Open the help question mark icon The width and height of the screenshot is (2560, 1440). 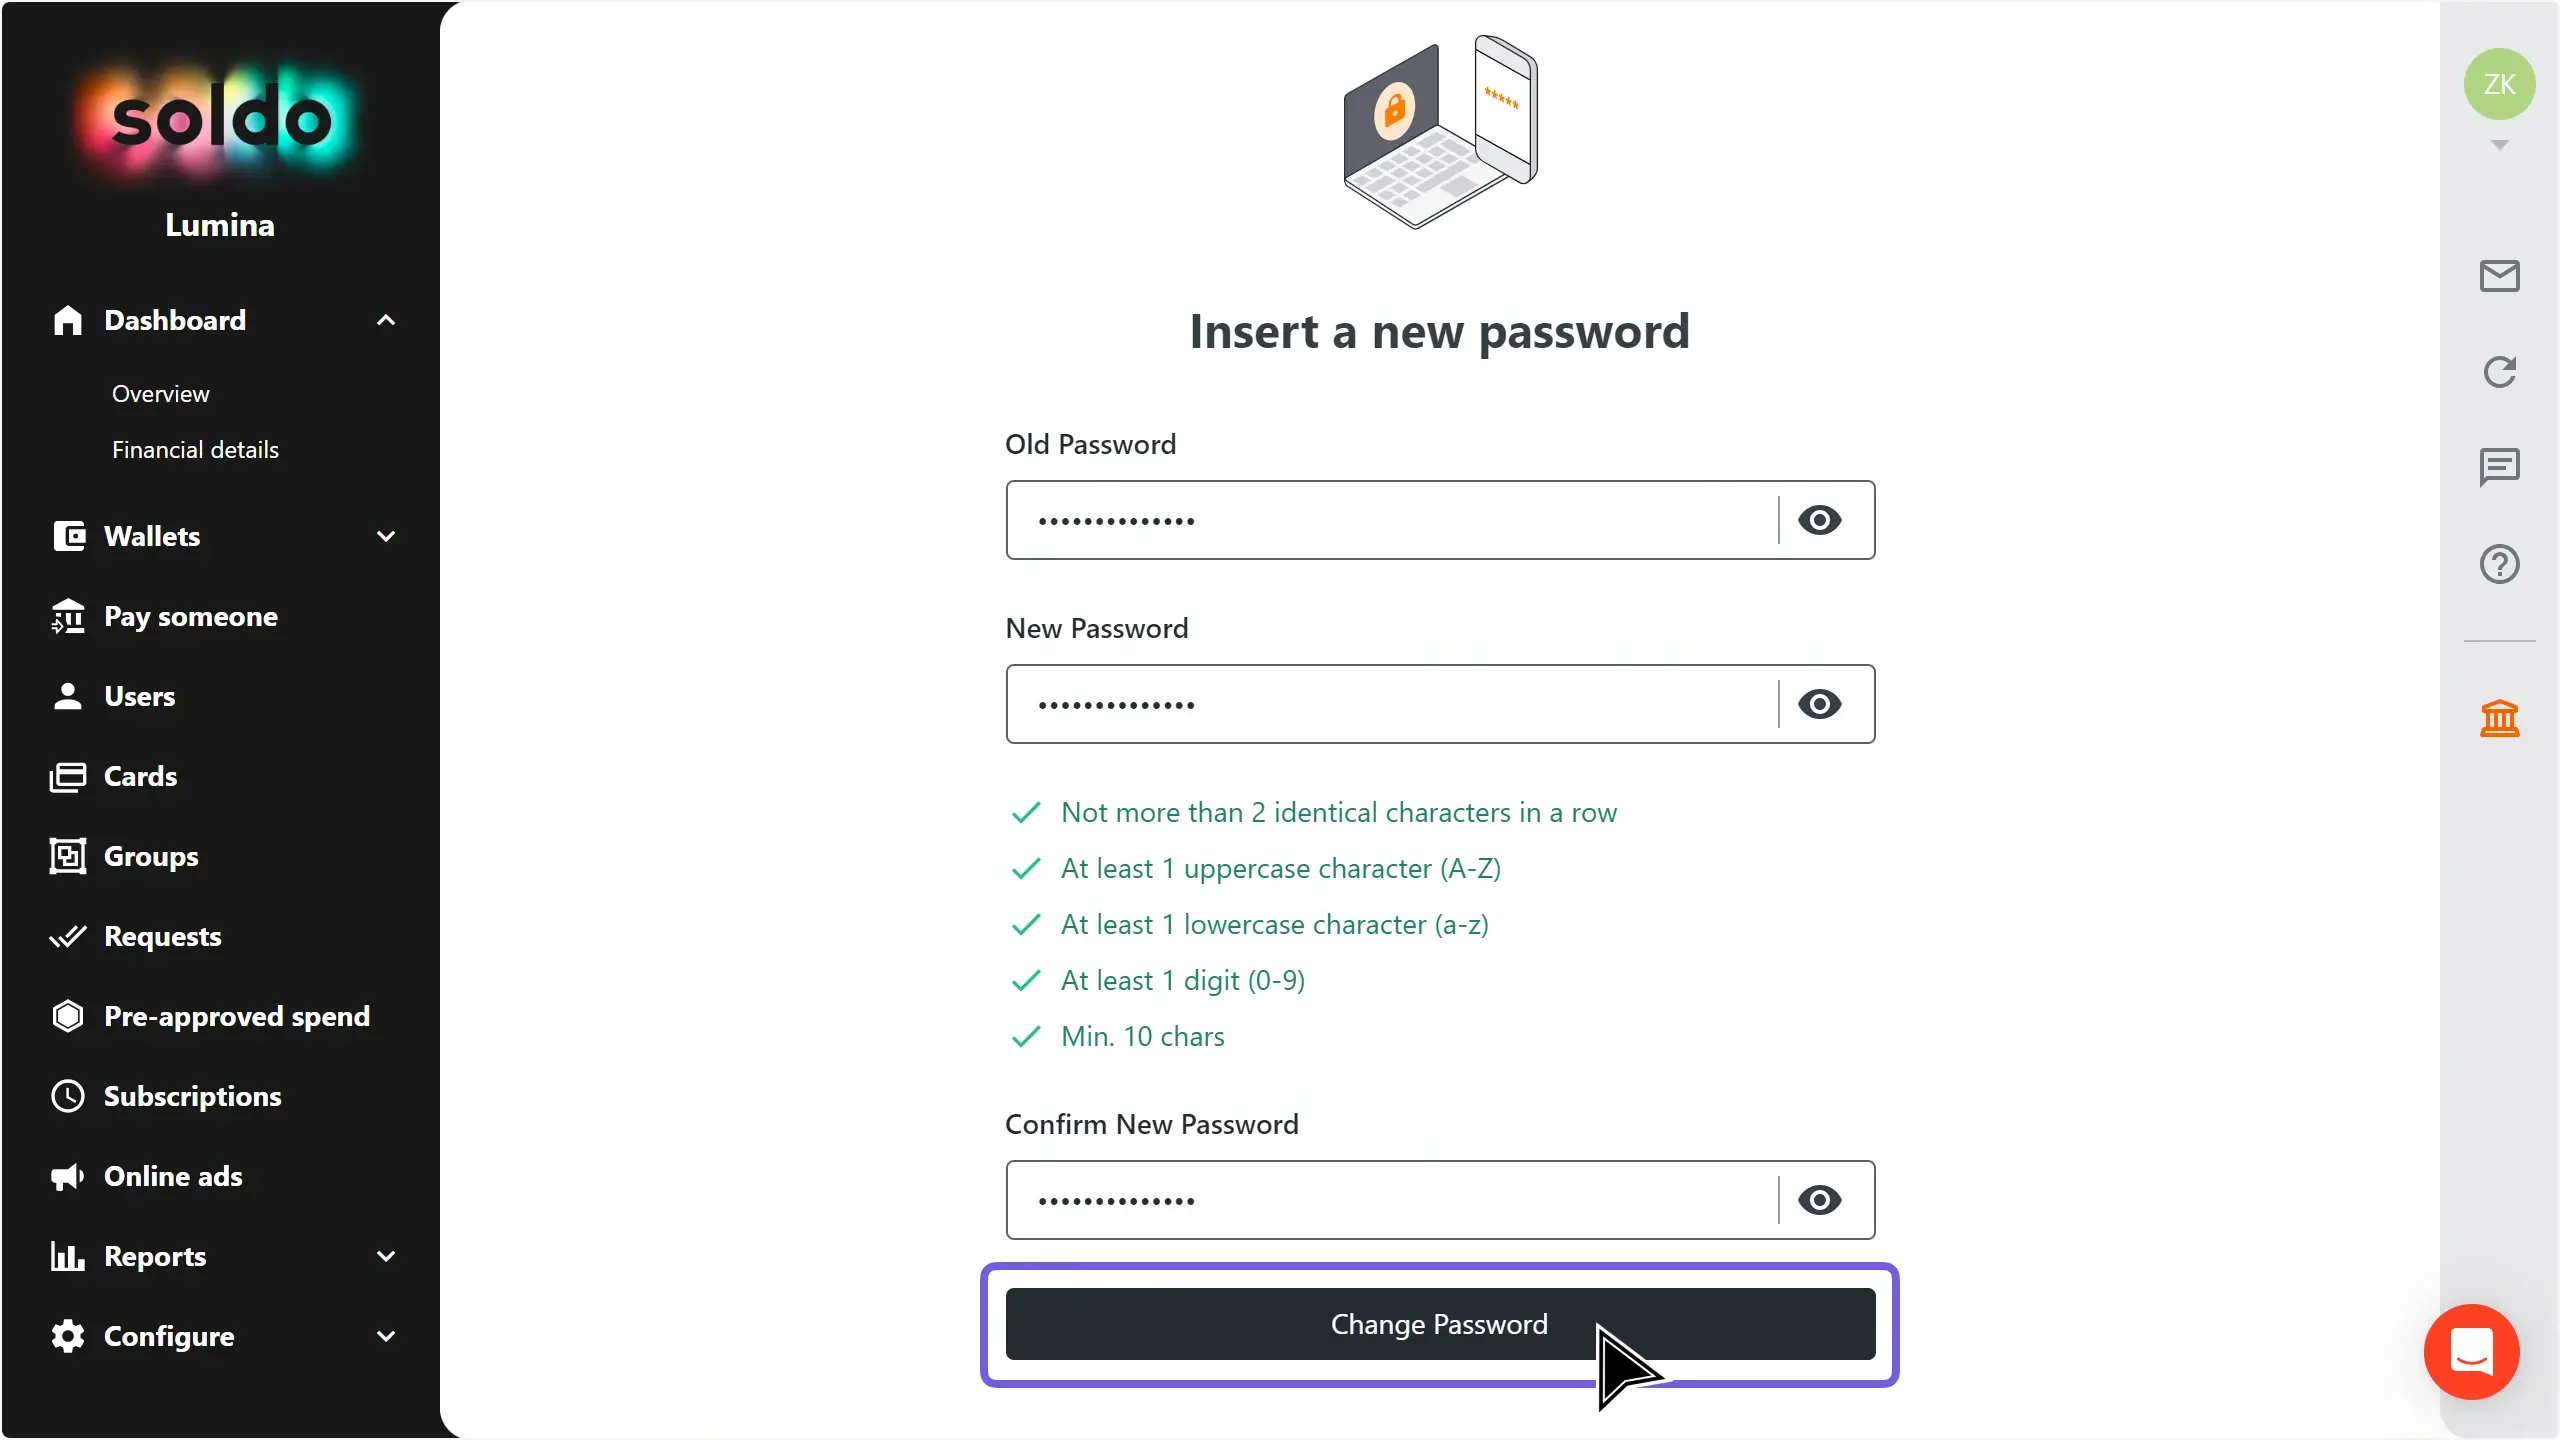[2499, 564]
